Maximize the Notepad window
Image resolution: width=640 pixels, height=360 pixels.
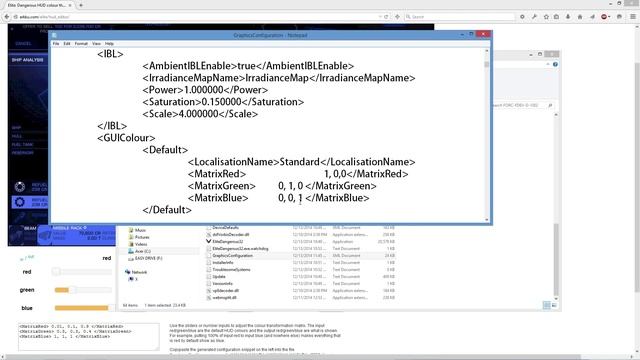point(471,35)
